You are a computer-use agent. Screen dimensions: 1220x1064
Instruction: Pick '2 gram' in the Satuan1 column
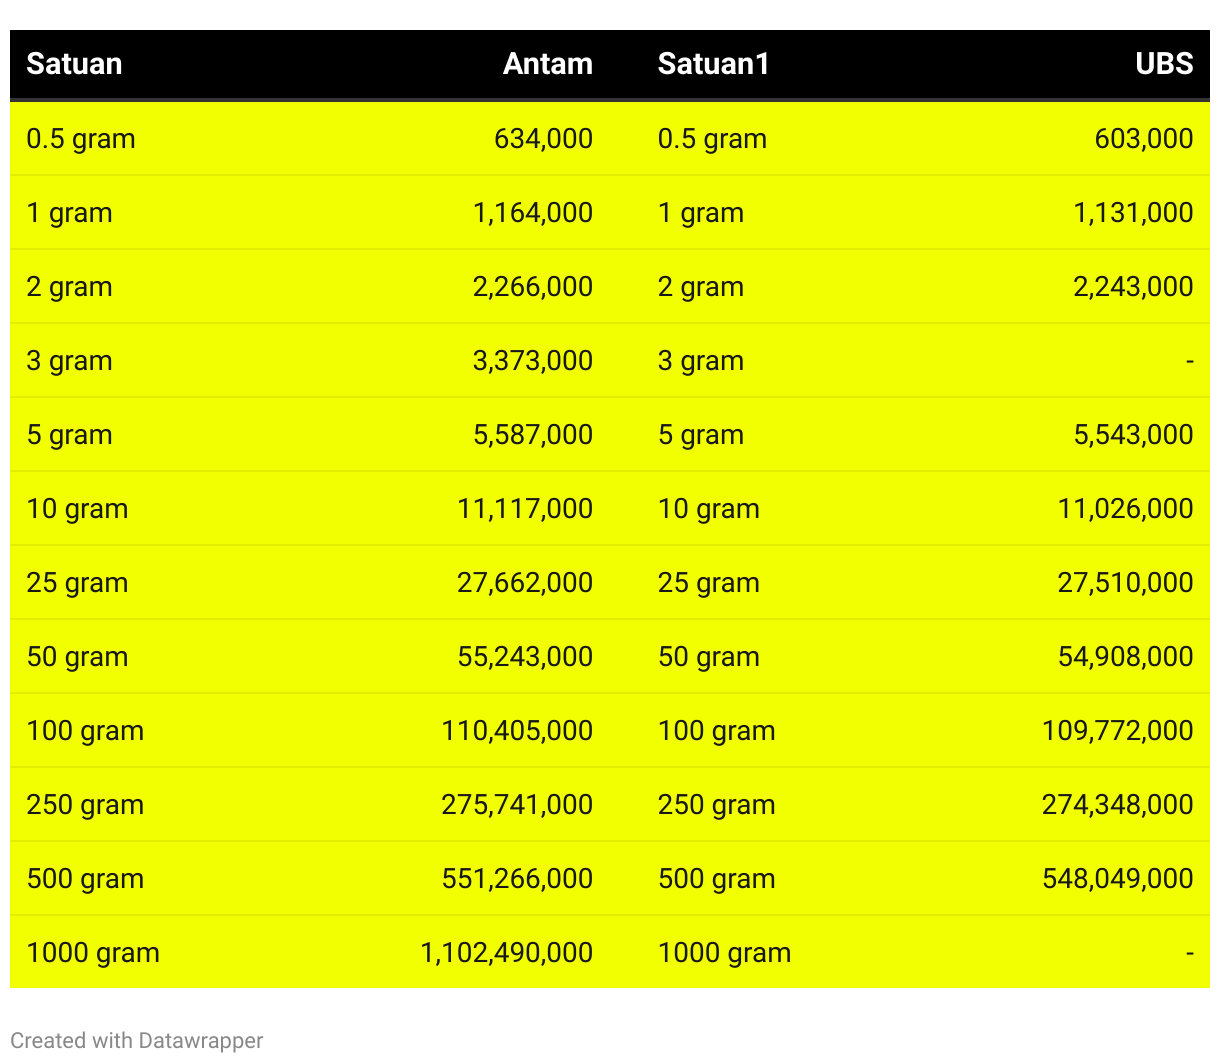(x=701, y=287)
